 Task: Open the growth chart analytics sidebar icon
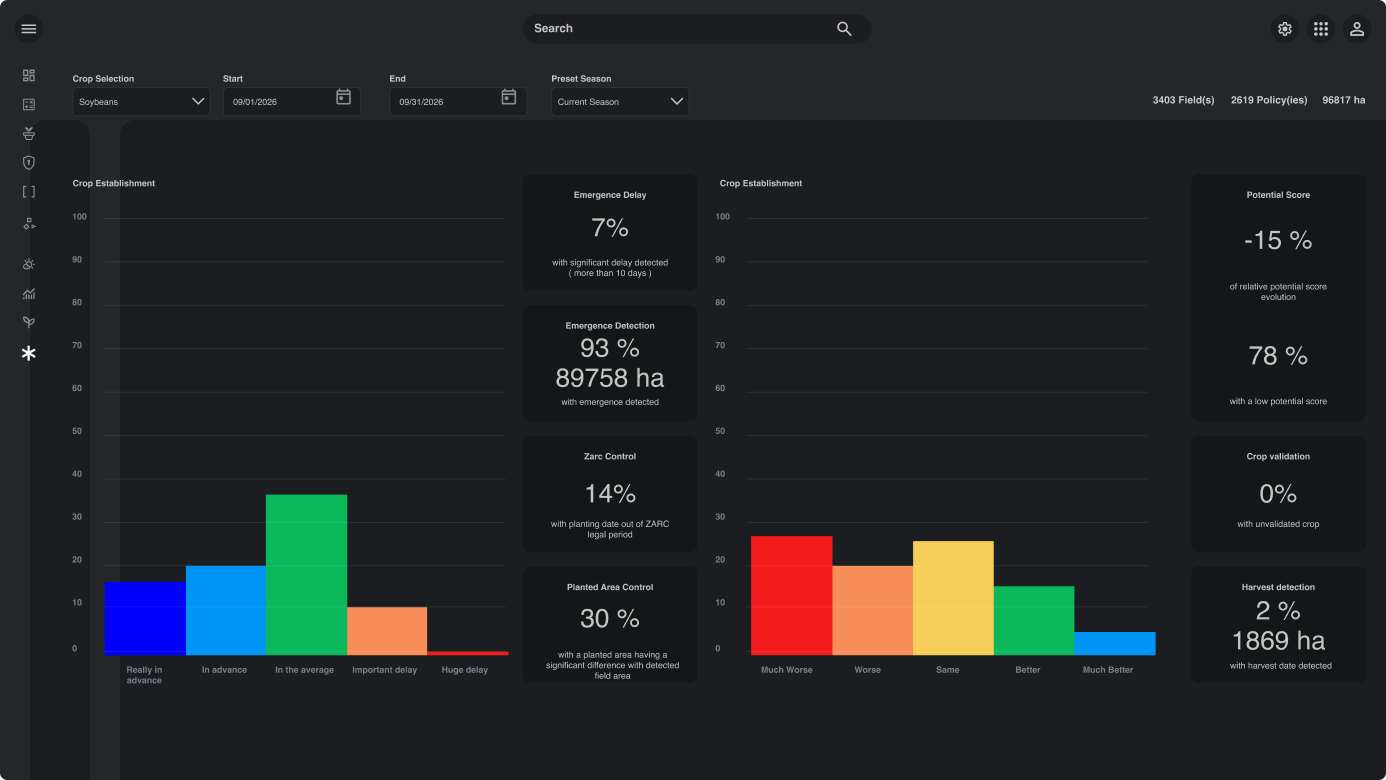(x=29, y=294)
